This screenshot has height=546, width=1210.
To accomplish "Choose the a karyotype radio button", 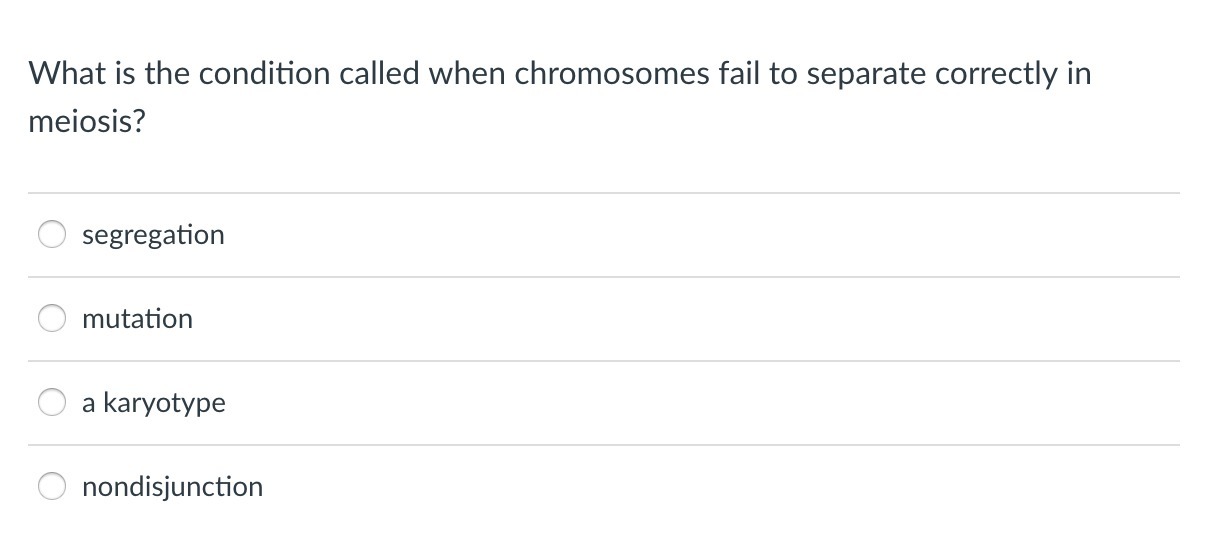I will point(52,403).
